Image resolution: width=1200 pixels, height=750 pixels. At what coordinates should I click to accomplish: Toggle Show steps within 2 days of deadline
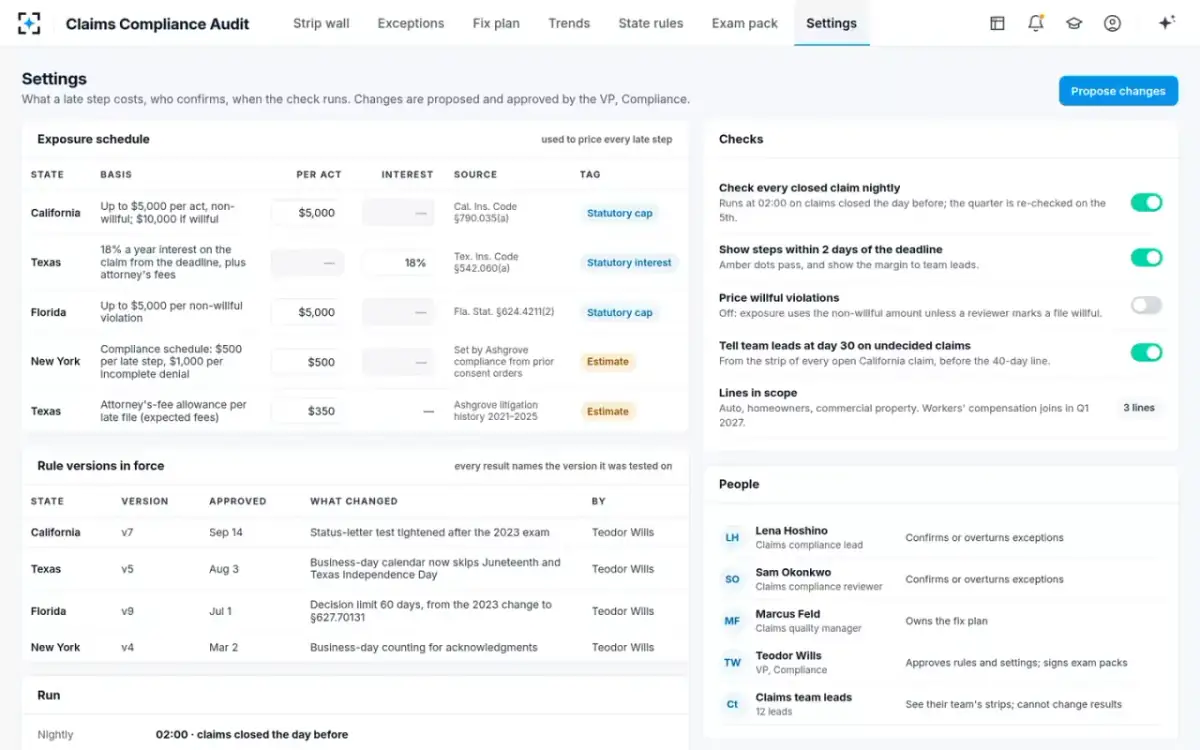coord(1146,258)
